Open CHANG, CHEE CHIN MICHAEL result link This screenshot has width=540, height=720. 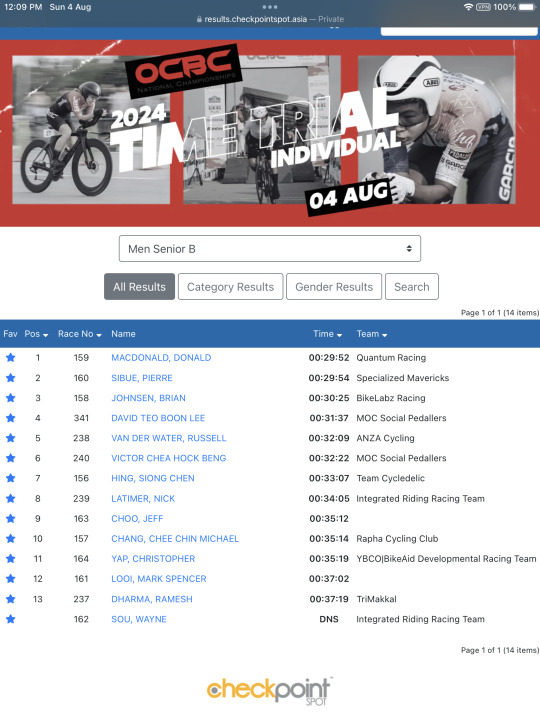175,539
